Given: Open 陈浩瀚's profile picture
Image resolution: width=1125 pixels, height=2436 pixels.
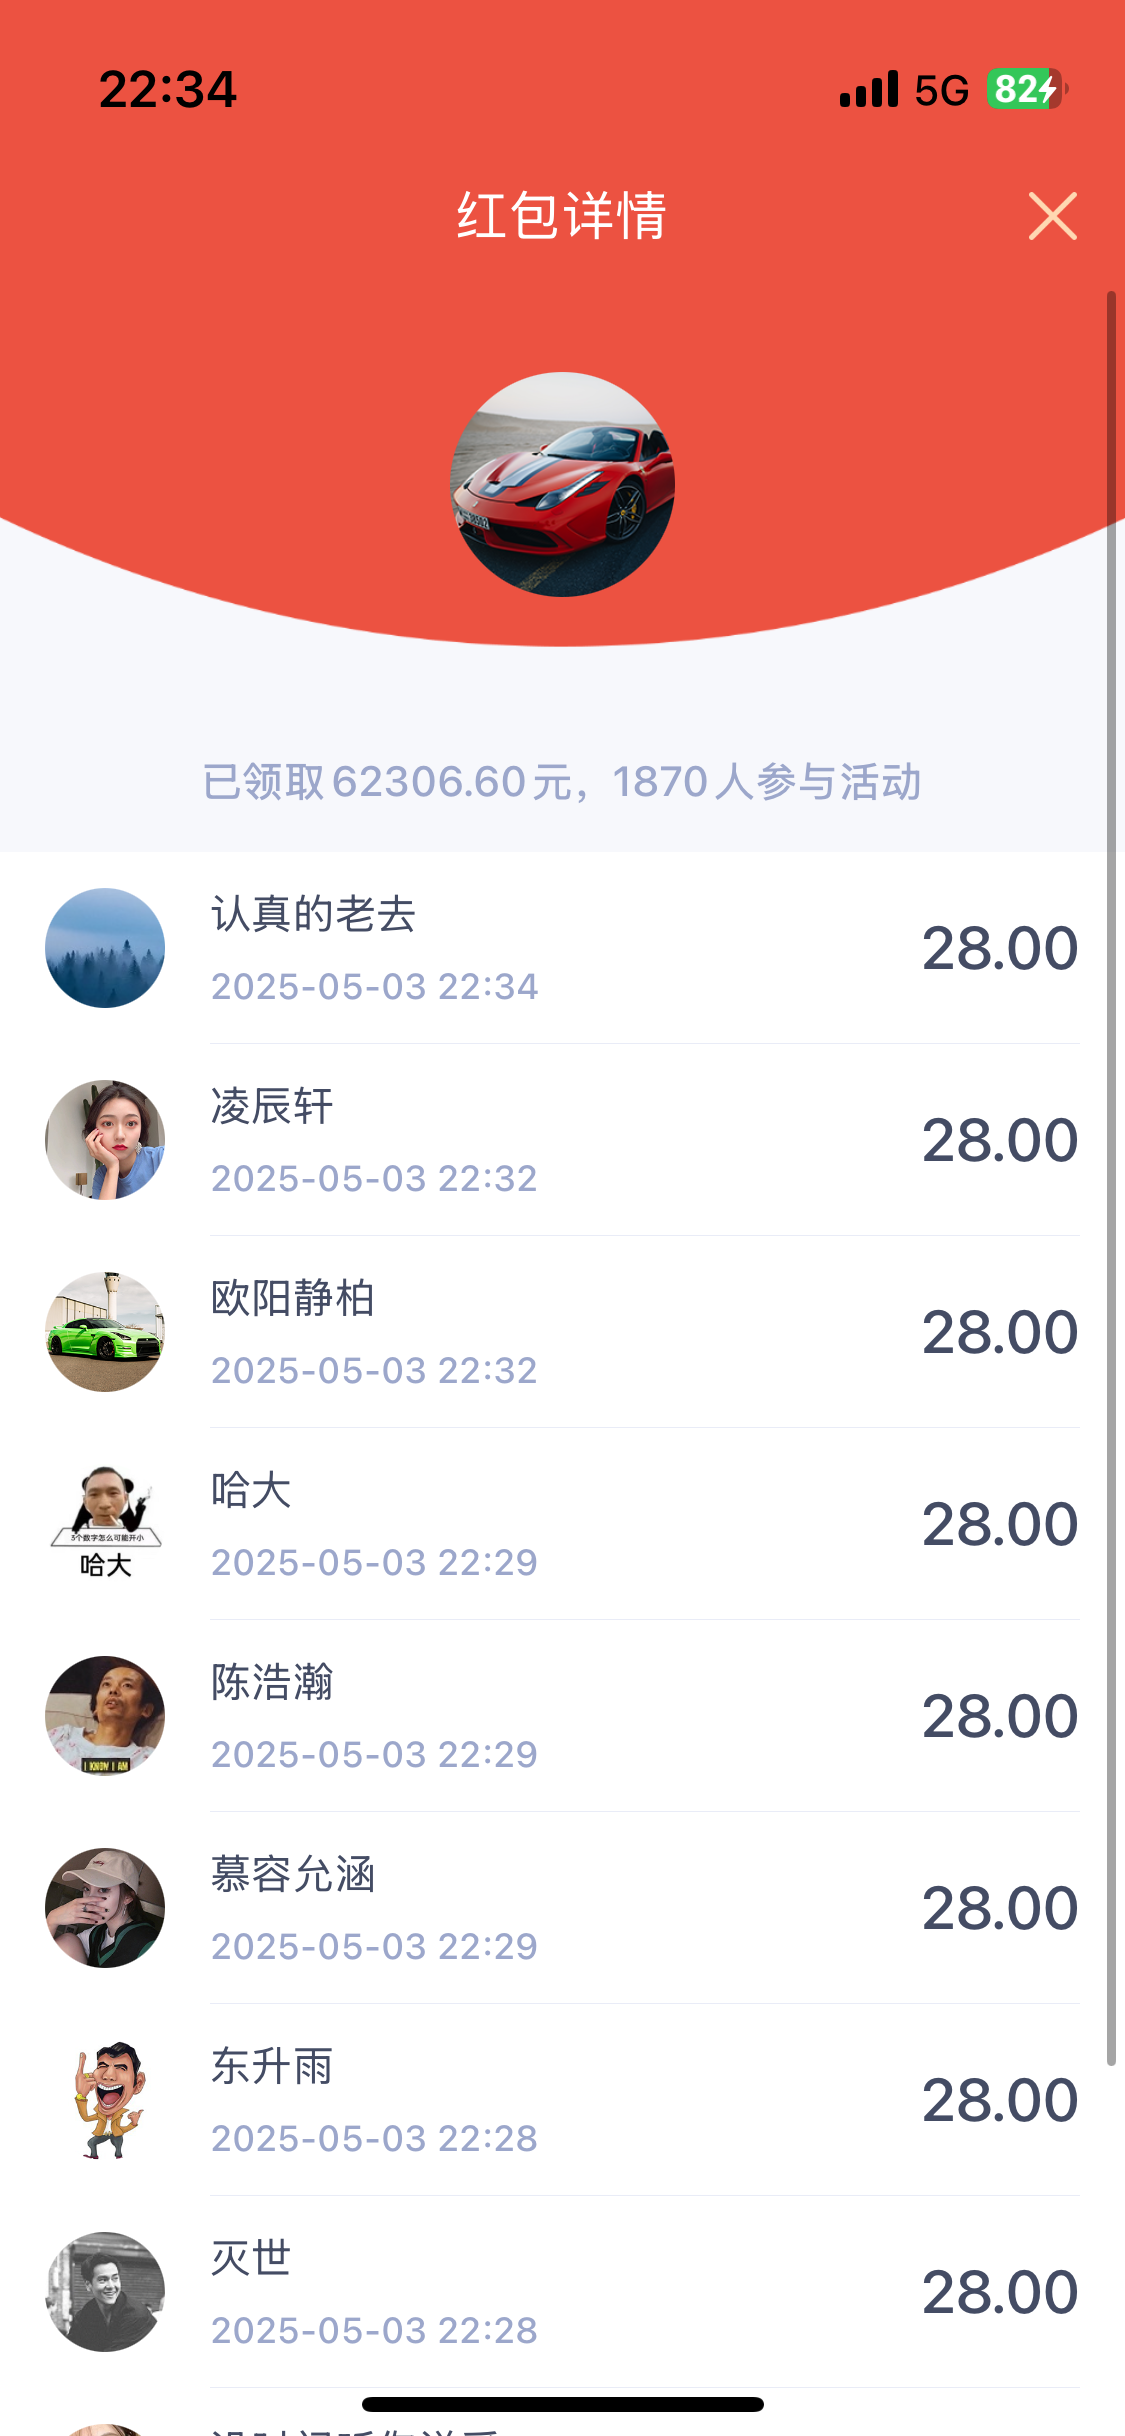Looking at the screenshot, I should point(105,1716).
